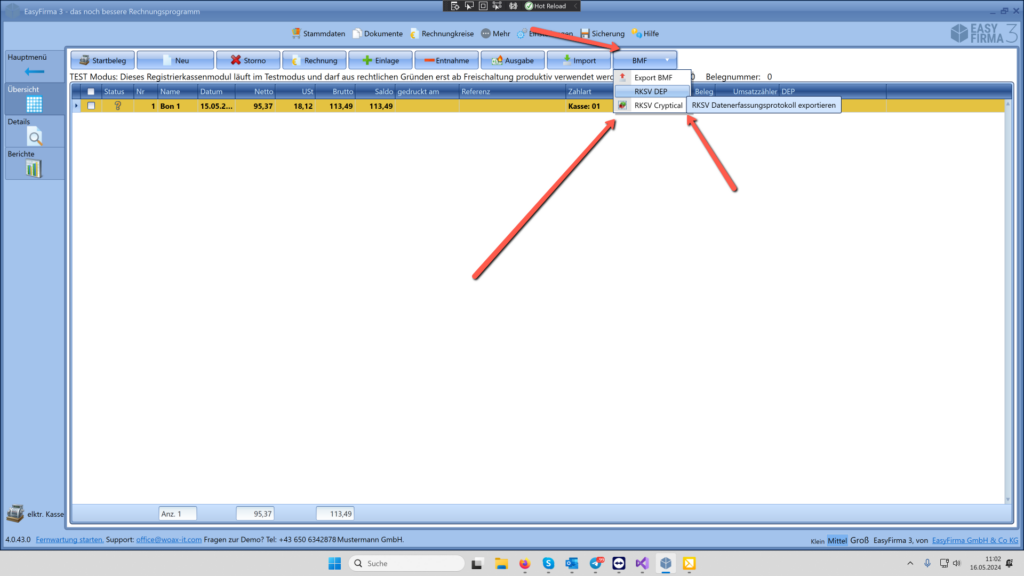
Task: Tick the checkbox for row Bon 1
Action: (91, 106)
